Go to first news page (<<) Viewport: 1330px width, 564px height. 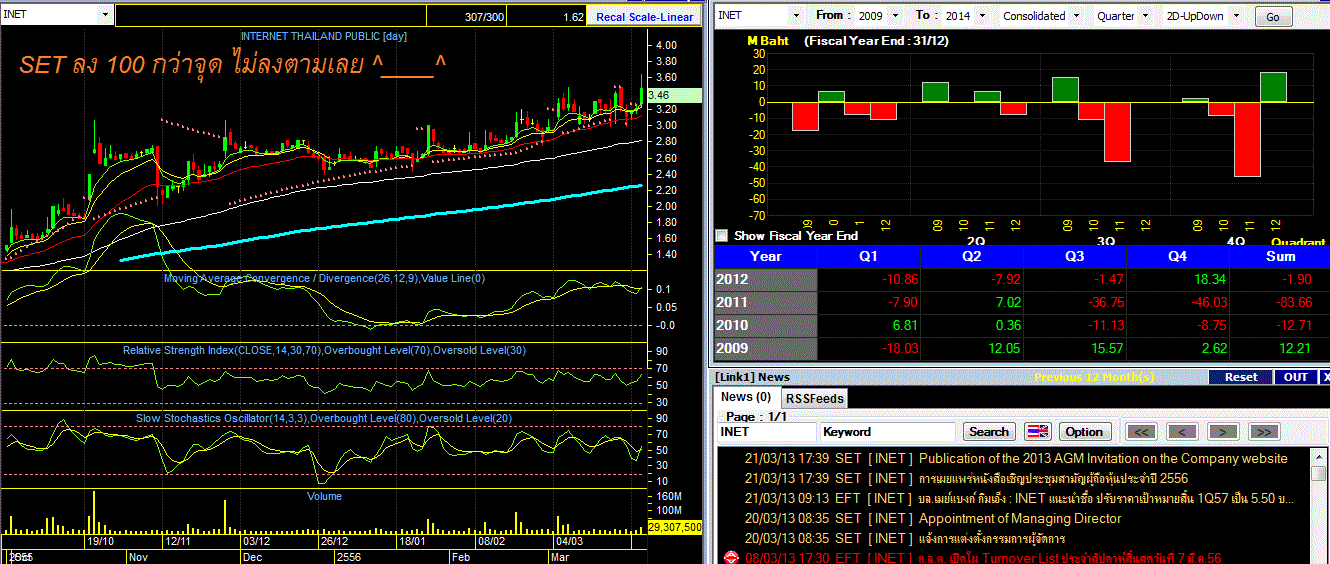click(x=1142, y=432)
